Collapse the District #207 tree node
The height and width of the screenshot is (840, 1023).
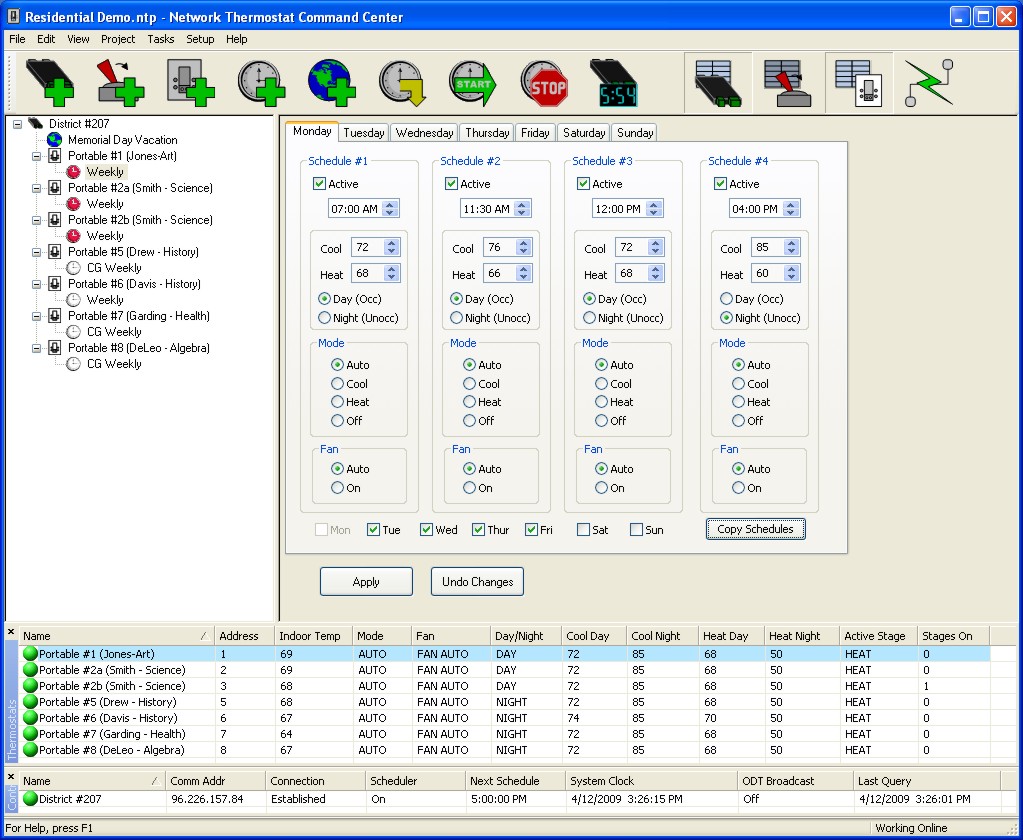(18, 124)
